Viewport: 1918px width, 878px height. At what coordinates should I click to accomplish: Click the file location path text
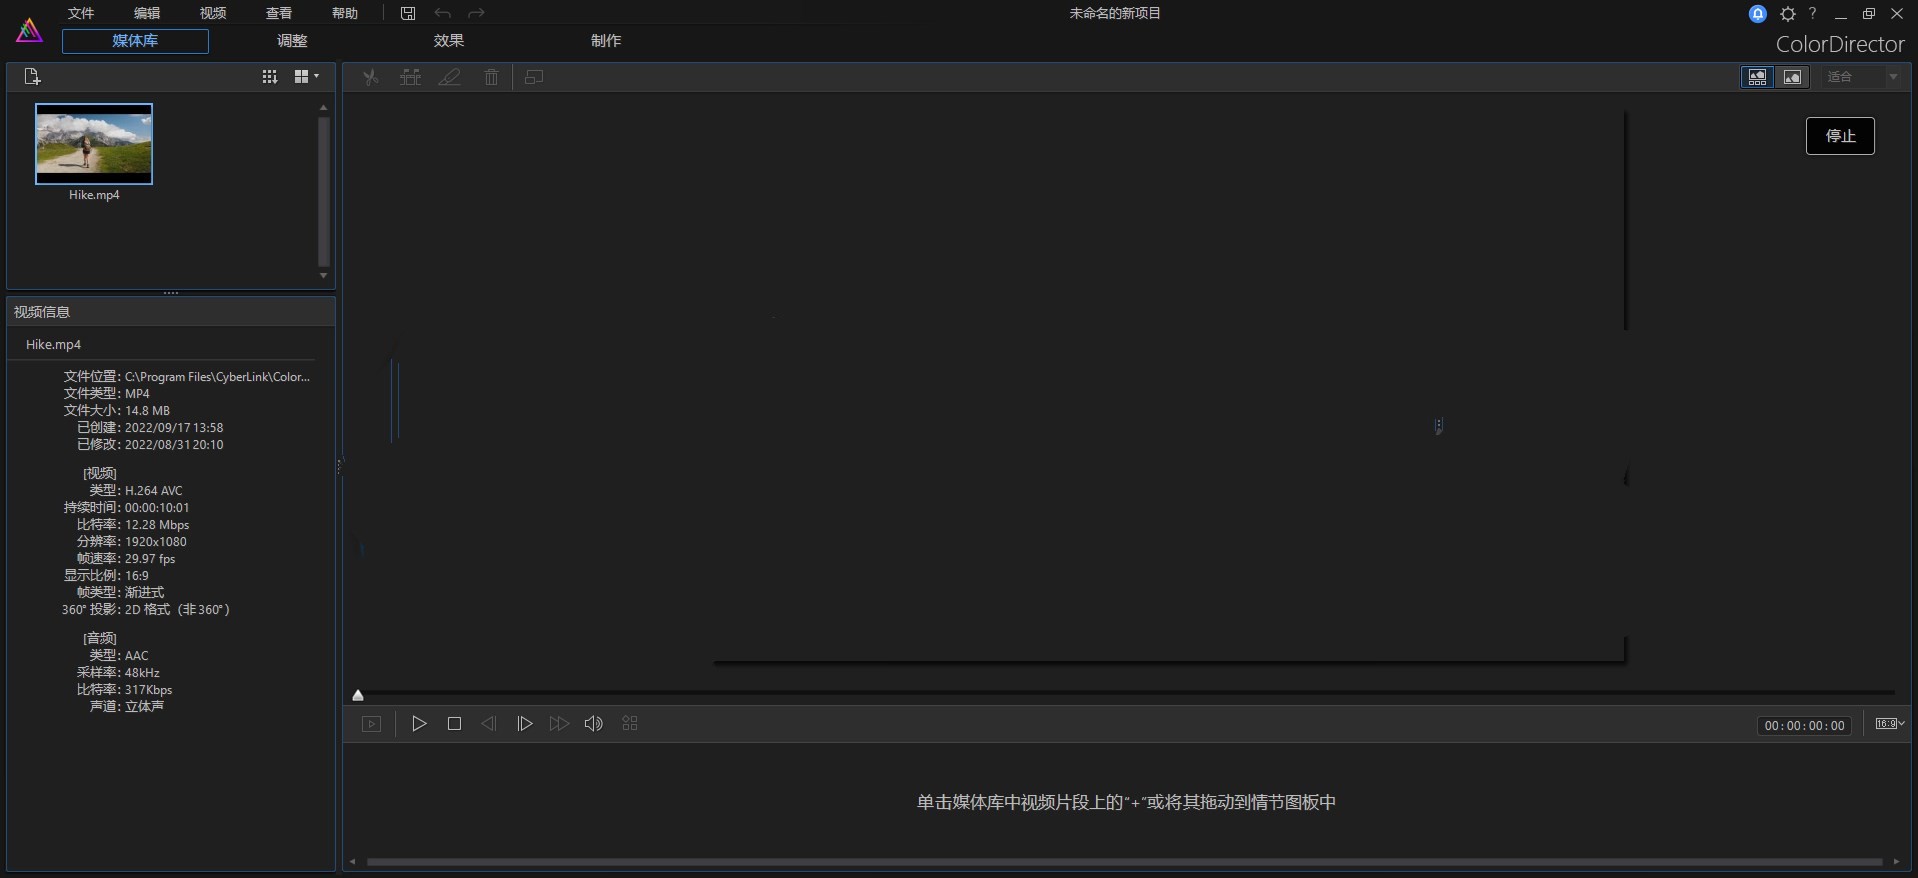217,377
